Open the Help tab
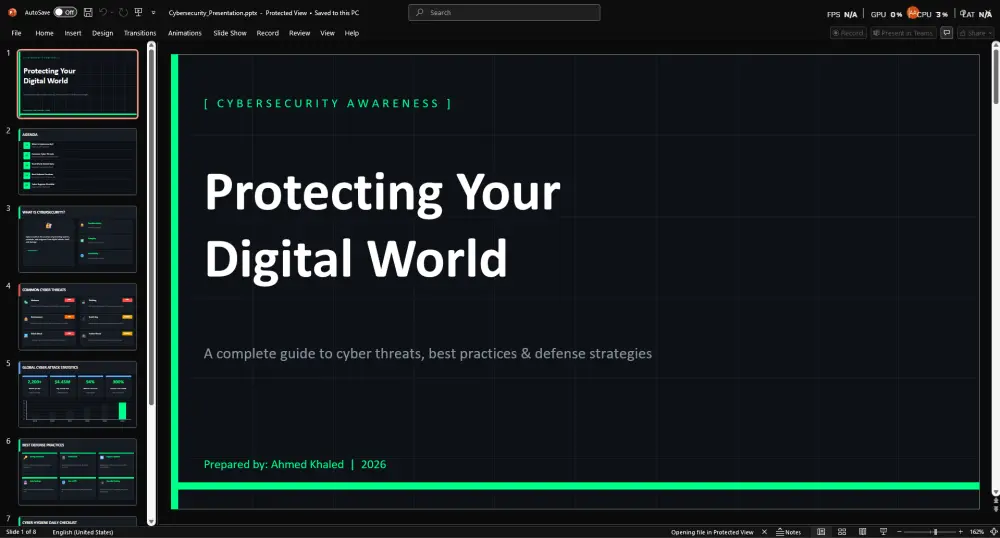 351,33
